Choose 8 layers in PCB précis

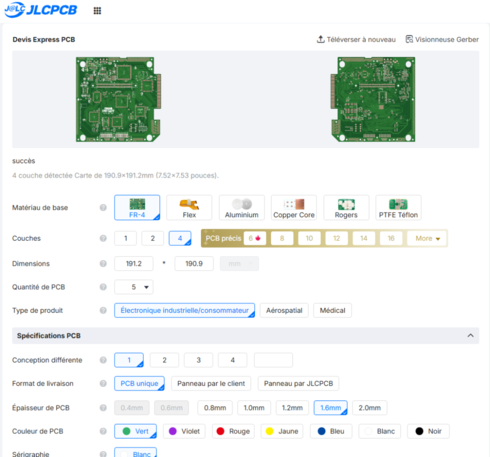point(282,238)
